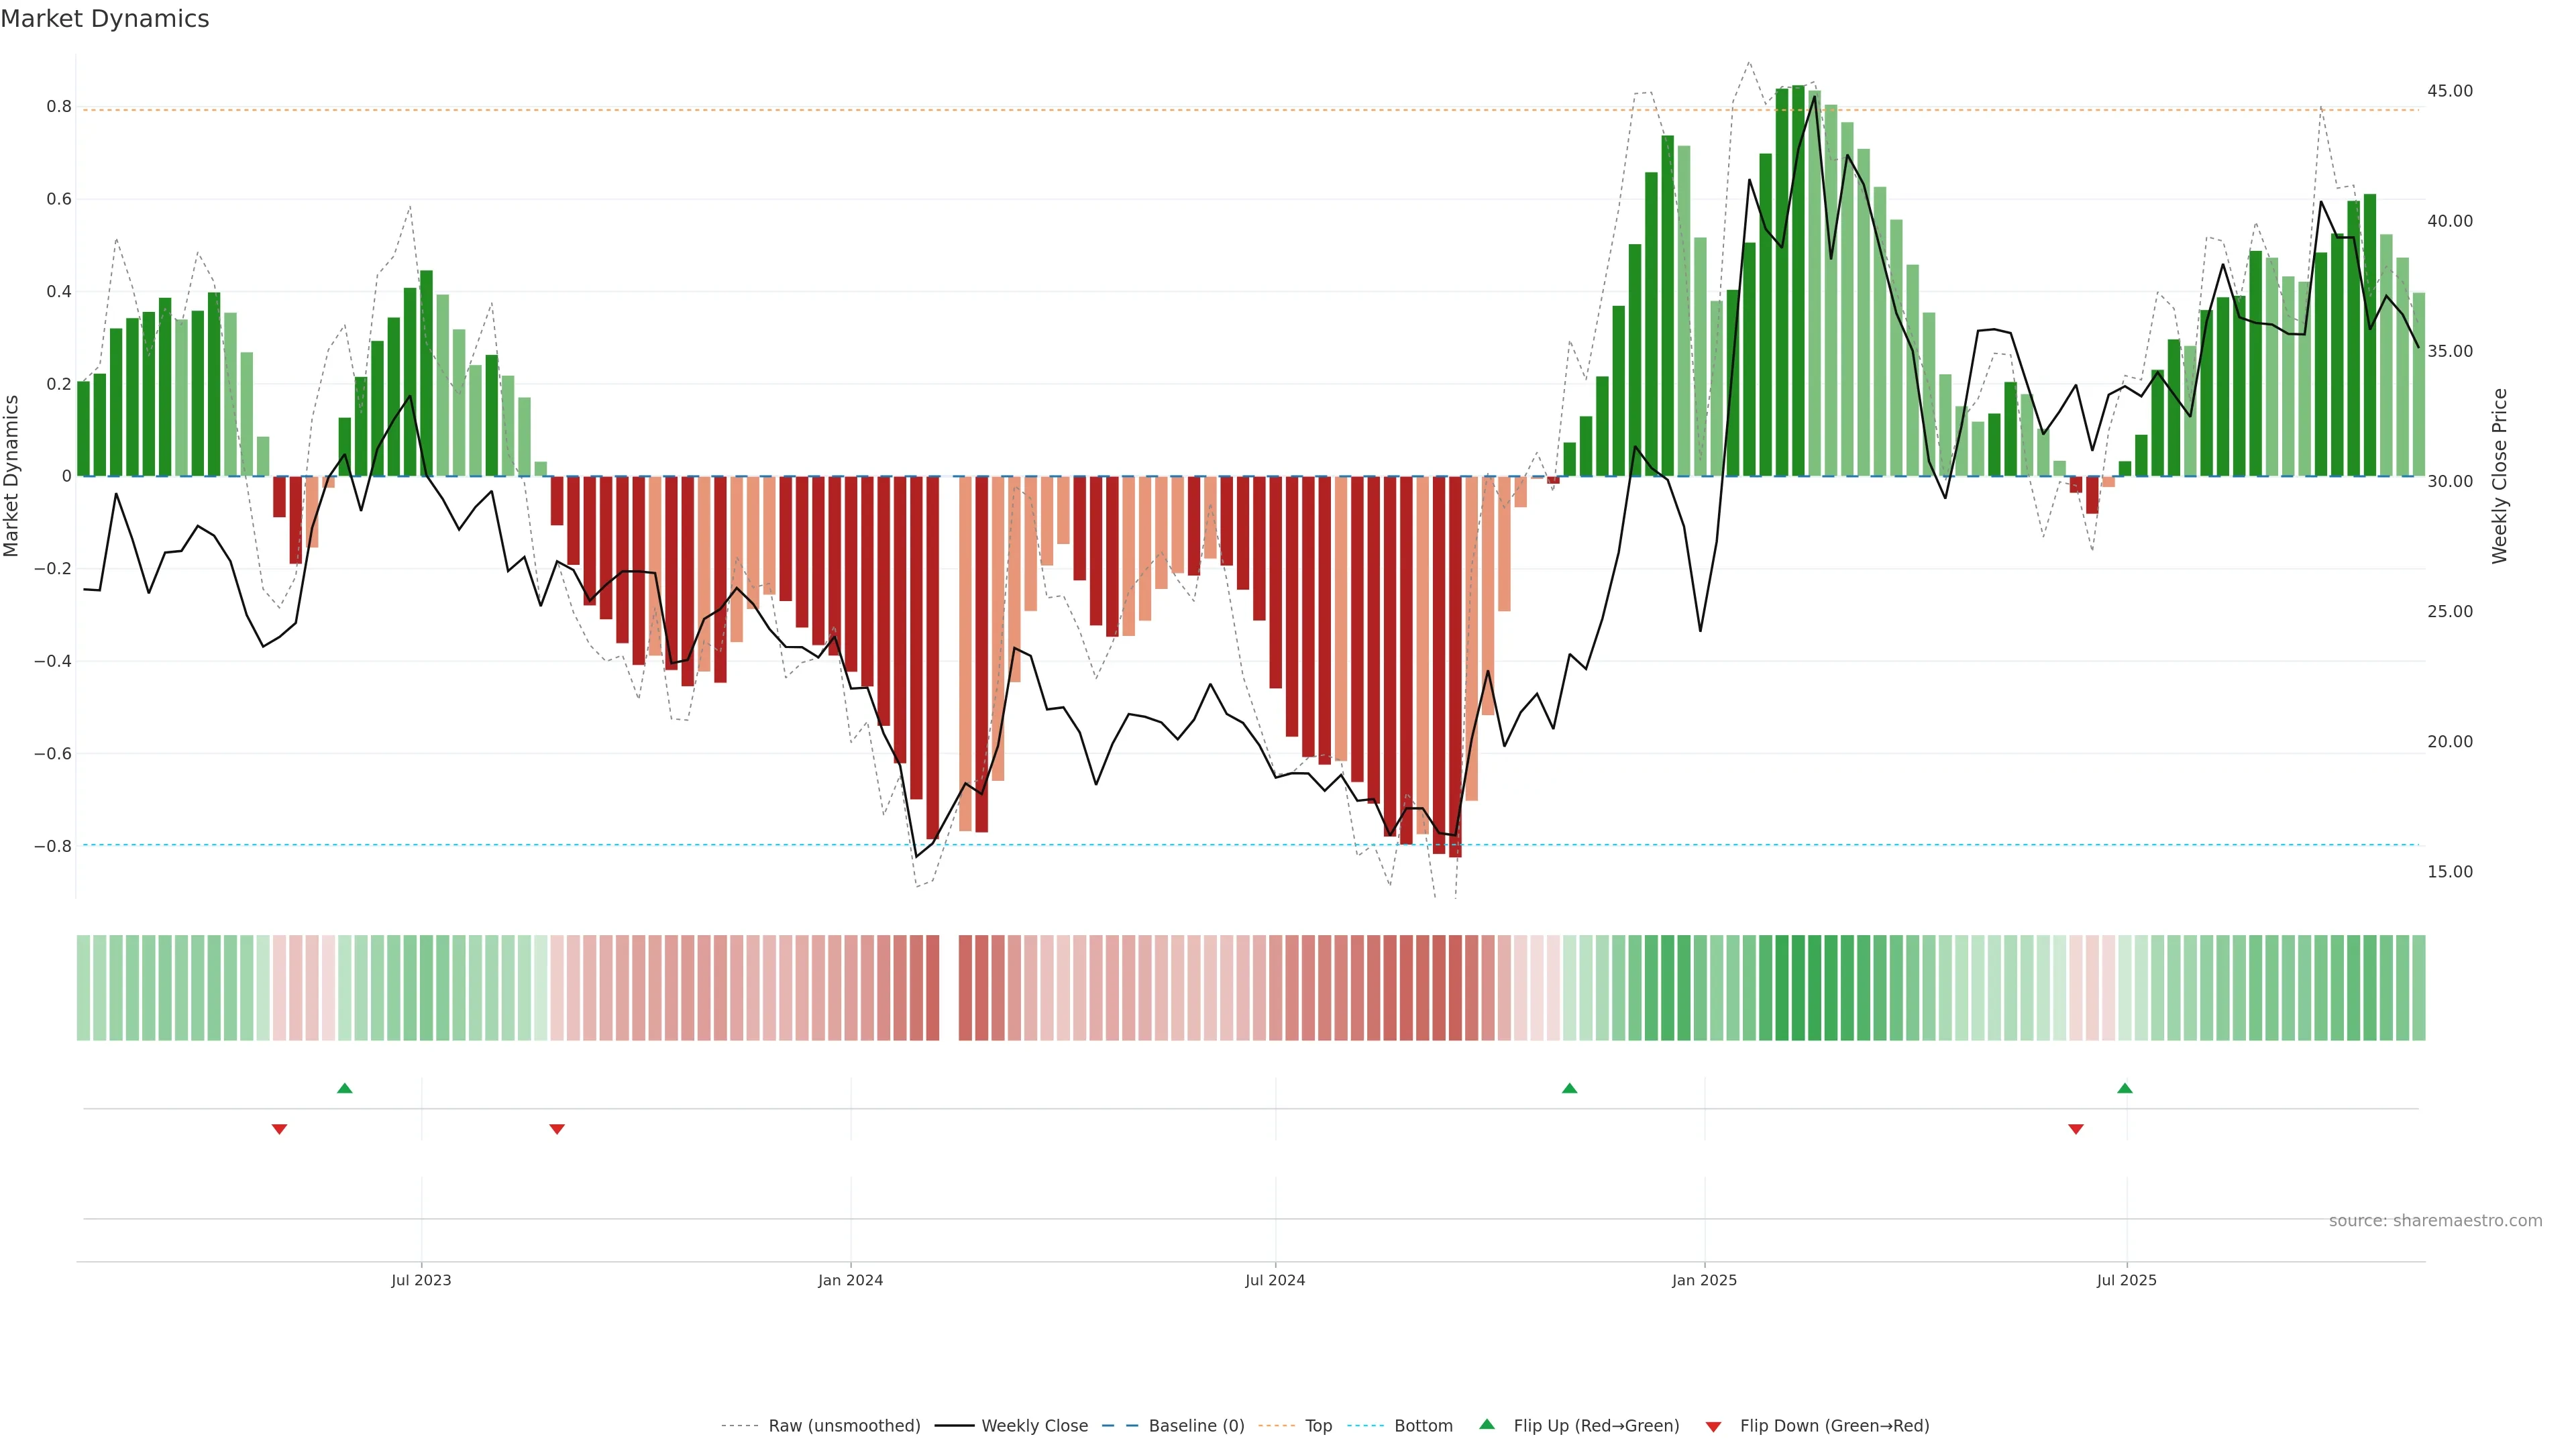Image resolution: width=2576 pixels, height=1449 pixels.
Task: Hide the Top threshold line via legend
Action: pos(1318,1426)
